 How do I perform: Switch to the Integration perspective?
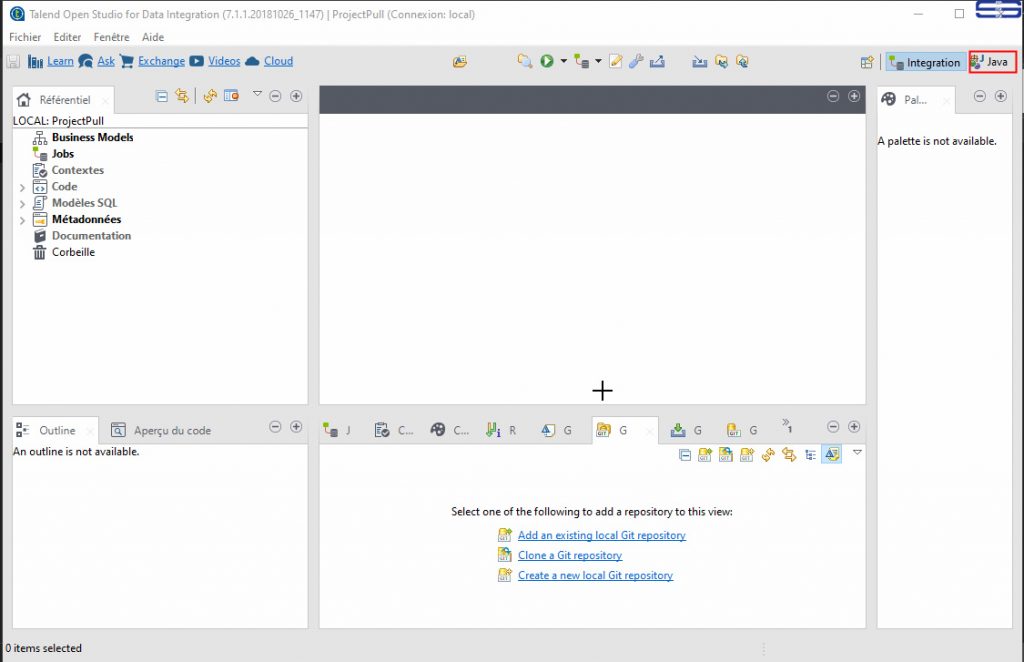pos(925,62)
